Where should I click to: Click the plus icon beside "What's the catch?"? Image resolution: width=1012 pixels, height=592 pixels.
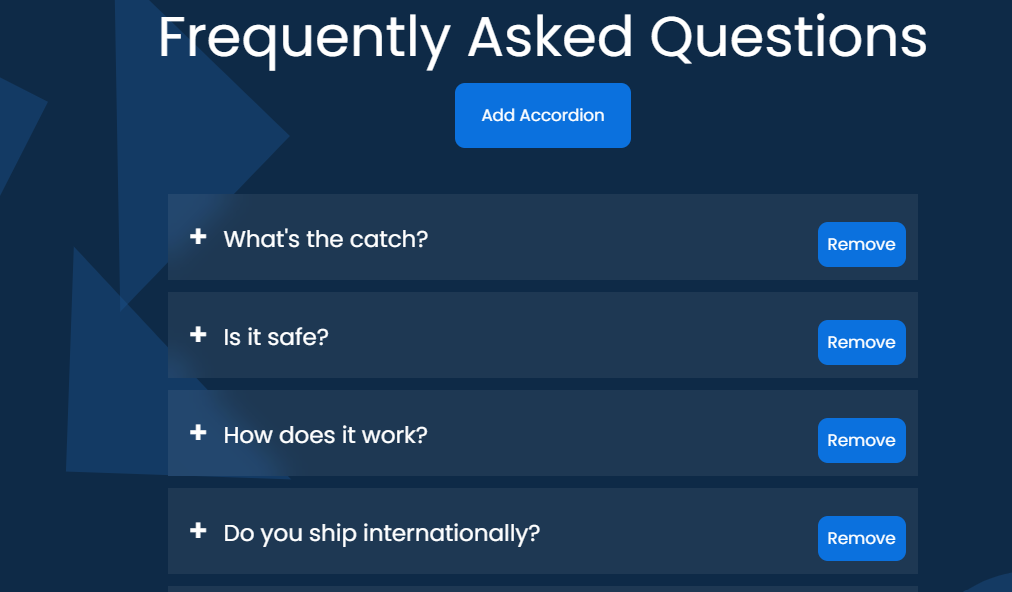pos(198,237)
